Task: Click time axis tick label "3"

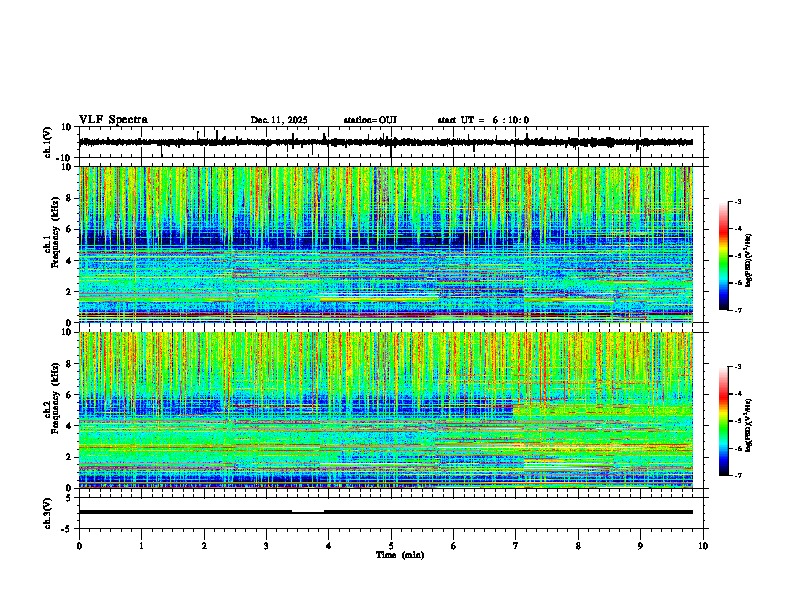Action: pyautogui.click(x=266, y=546)
